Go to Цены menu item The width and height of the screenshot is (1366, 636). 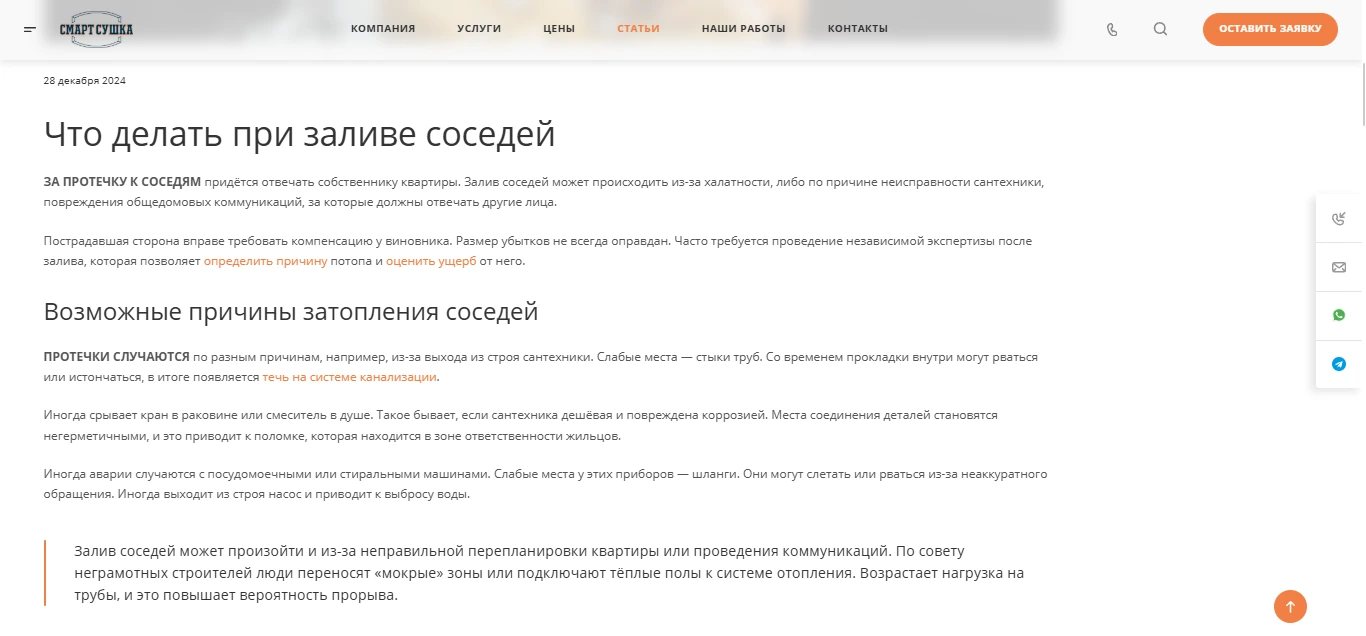559,29
